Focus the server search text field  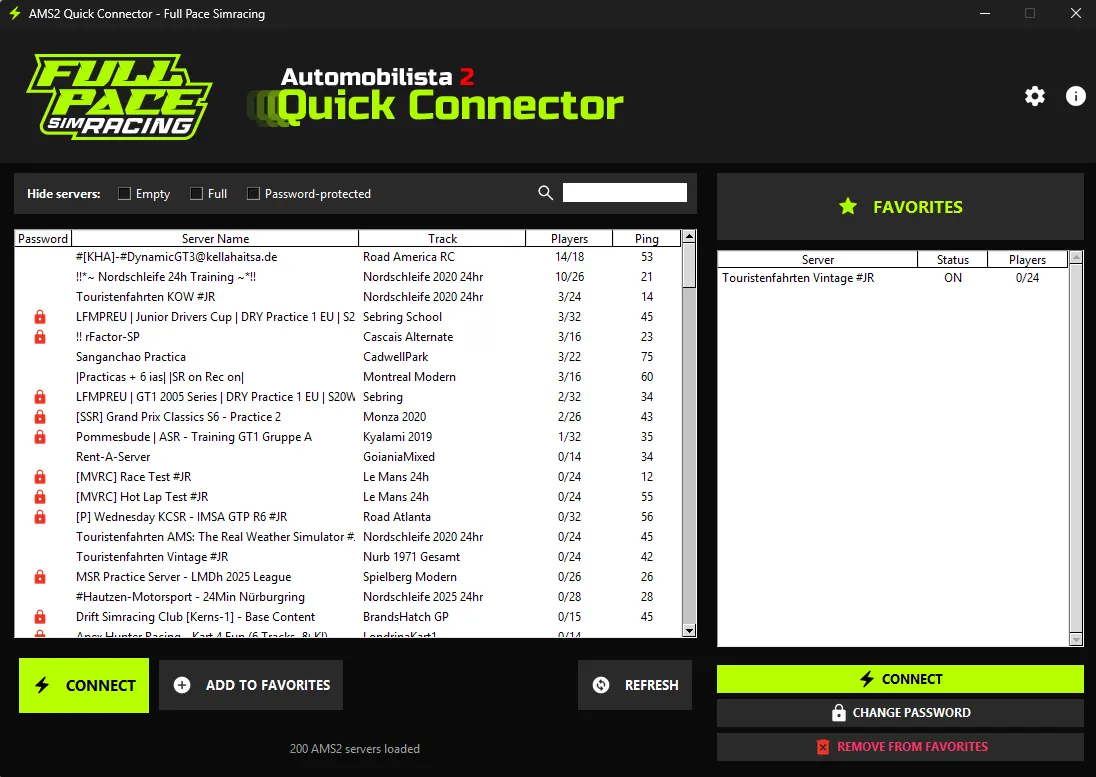point(624,193)
